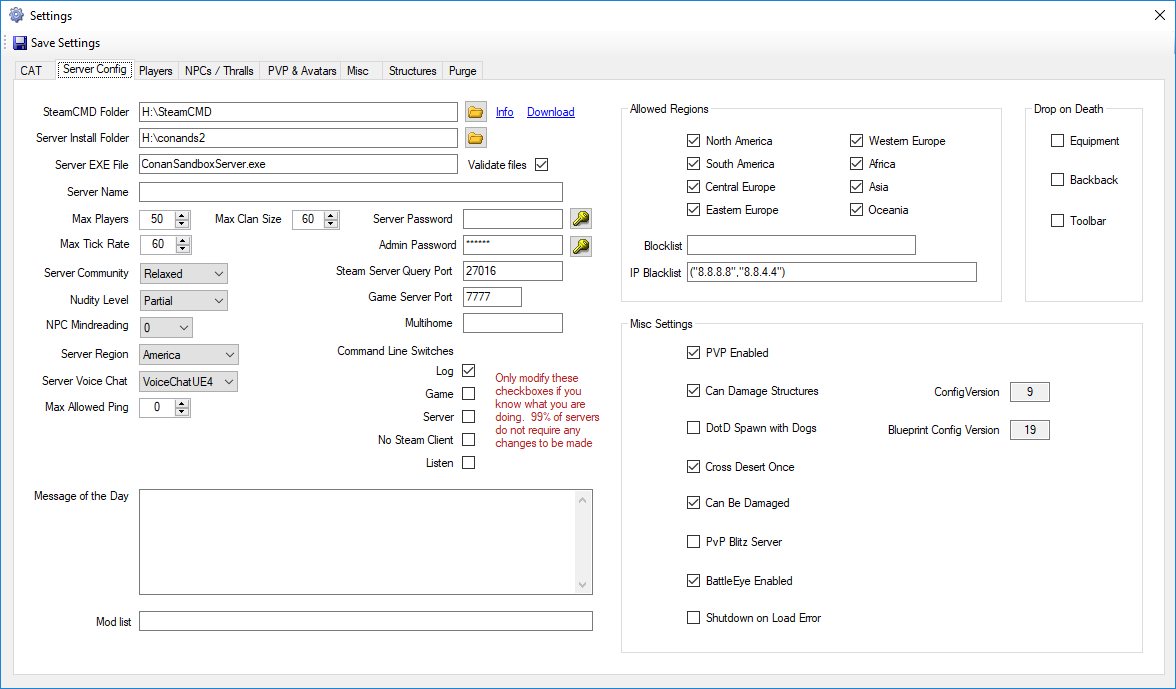
Task: Click the Settings gear icon in title bar
Action: [16, 16]
